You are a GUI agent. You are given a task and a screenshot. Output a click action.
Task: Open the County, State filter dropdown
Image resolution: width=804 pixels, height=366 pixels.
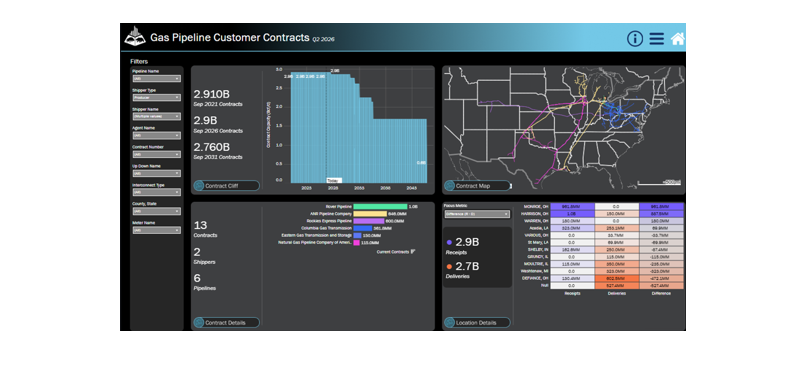tap(156, 211)
